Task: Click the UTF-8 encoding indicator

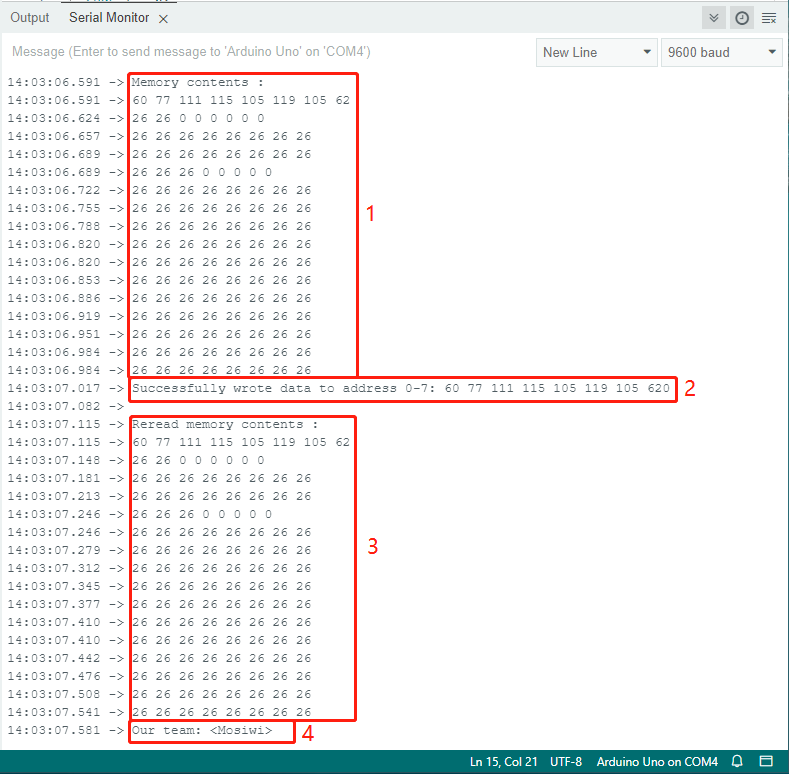Action: click(x=566, y=761)
